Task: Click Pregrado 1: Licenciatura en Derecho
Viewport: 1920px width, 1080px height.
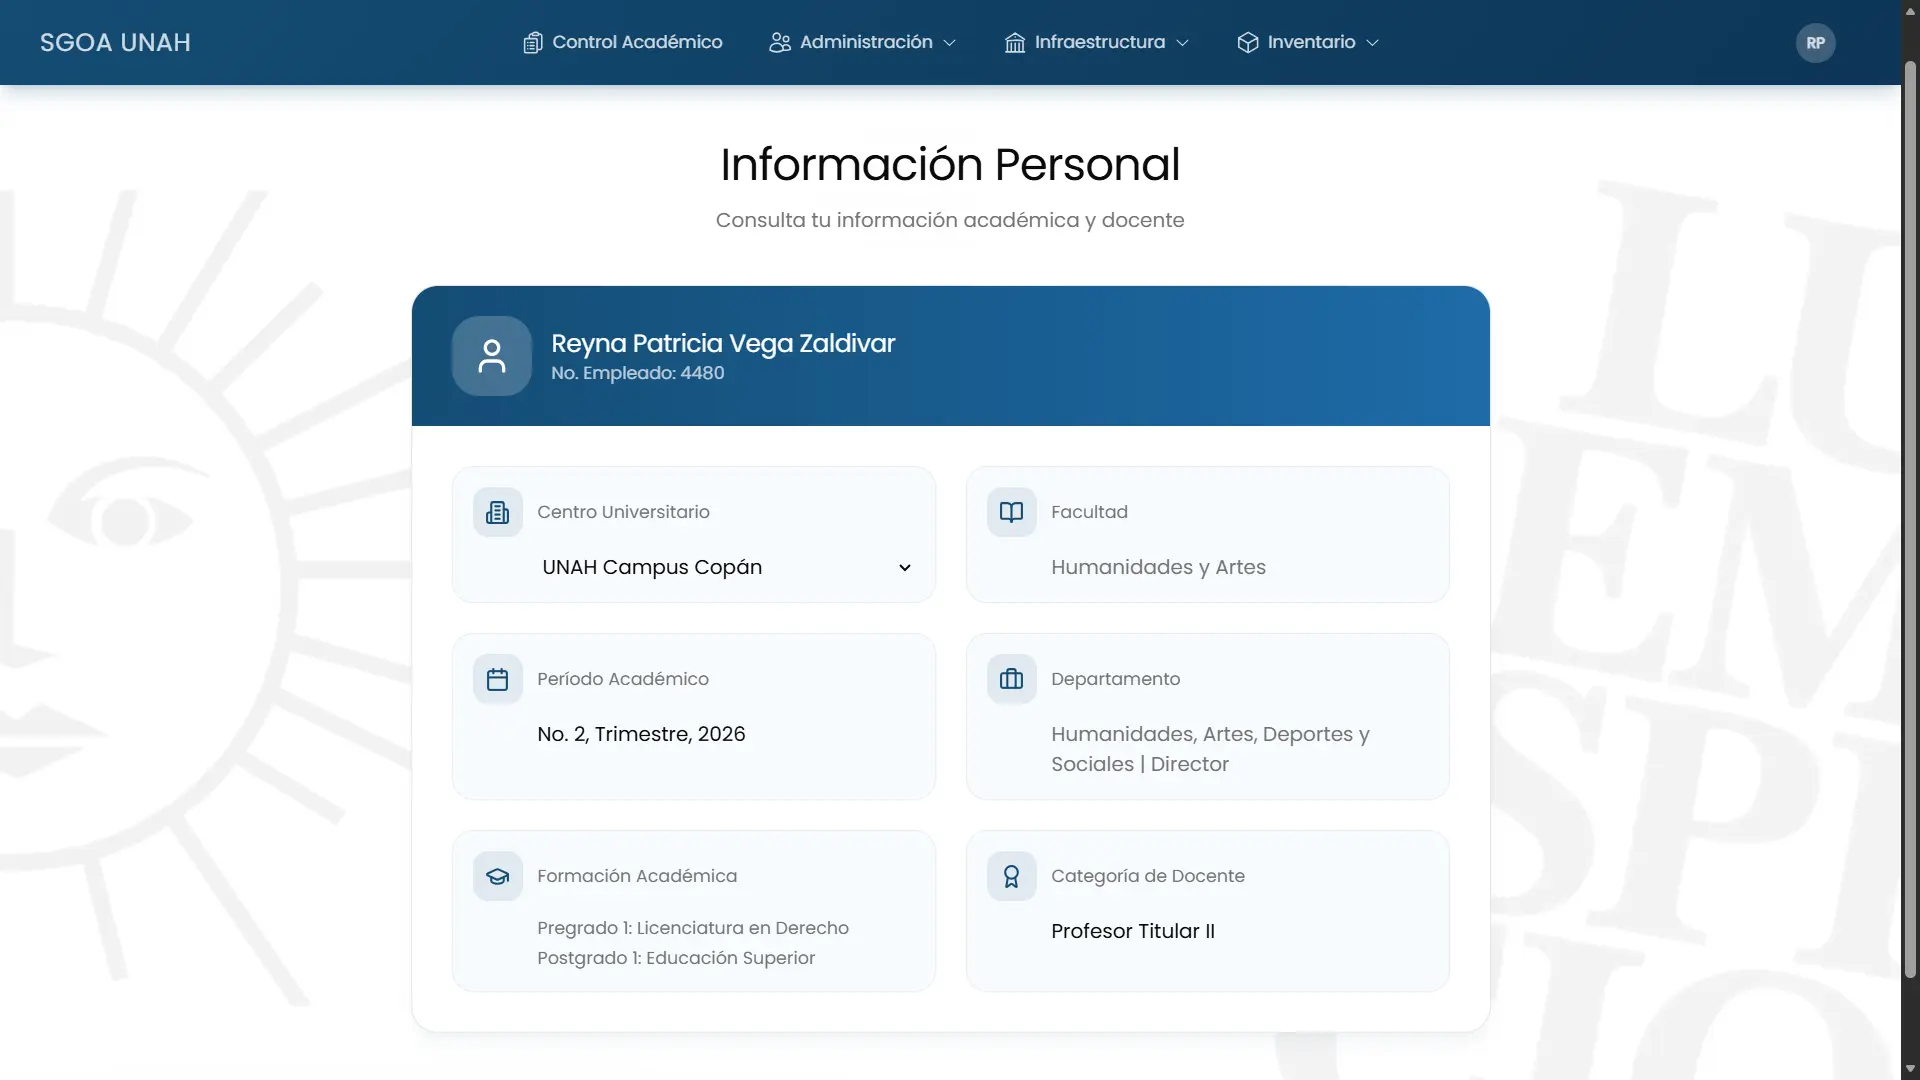Action: click(693, 928)
